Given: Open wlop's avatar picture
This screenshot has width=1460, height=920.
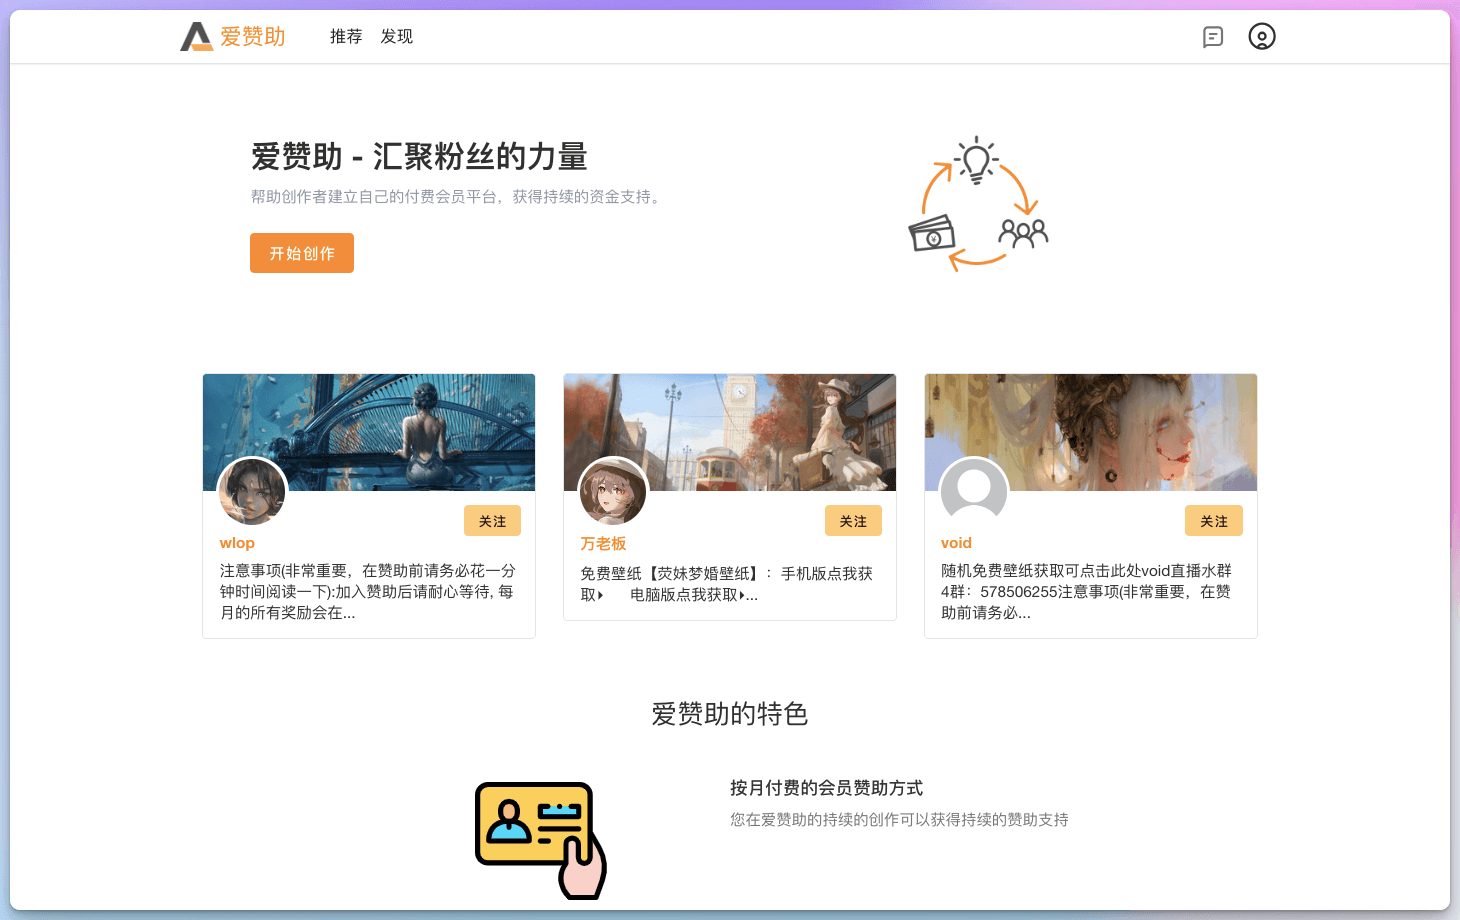Looking at the screenshot, I should pos(252,491).
